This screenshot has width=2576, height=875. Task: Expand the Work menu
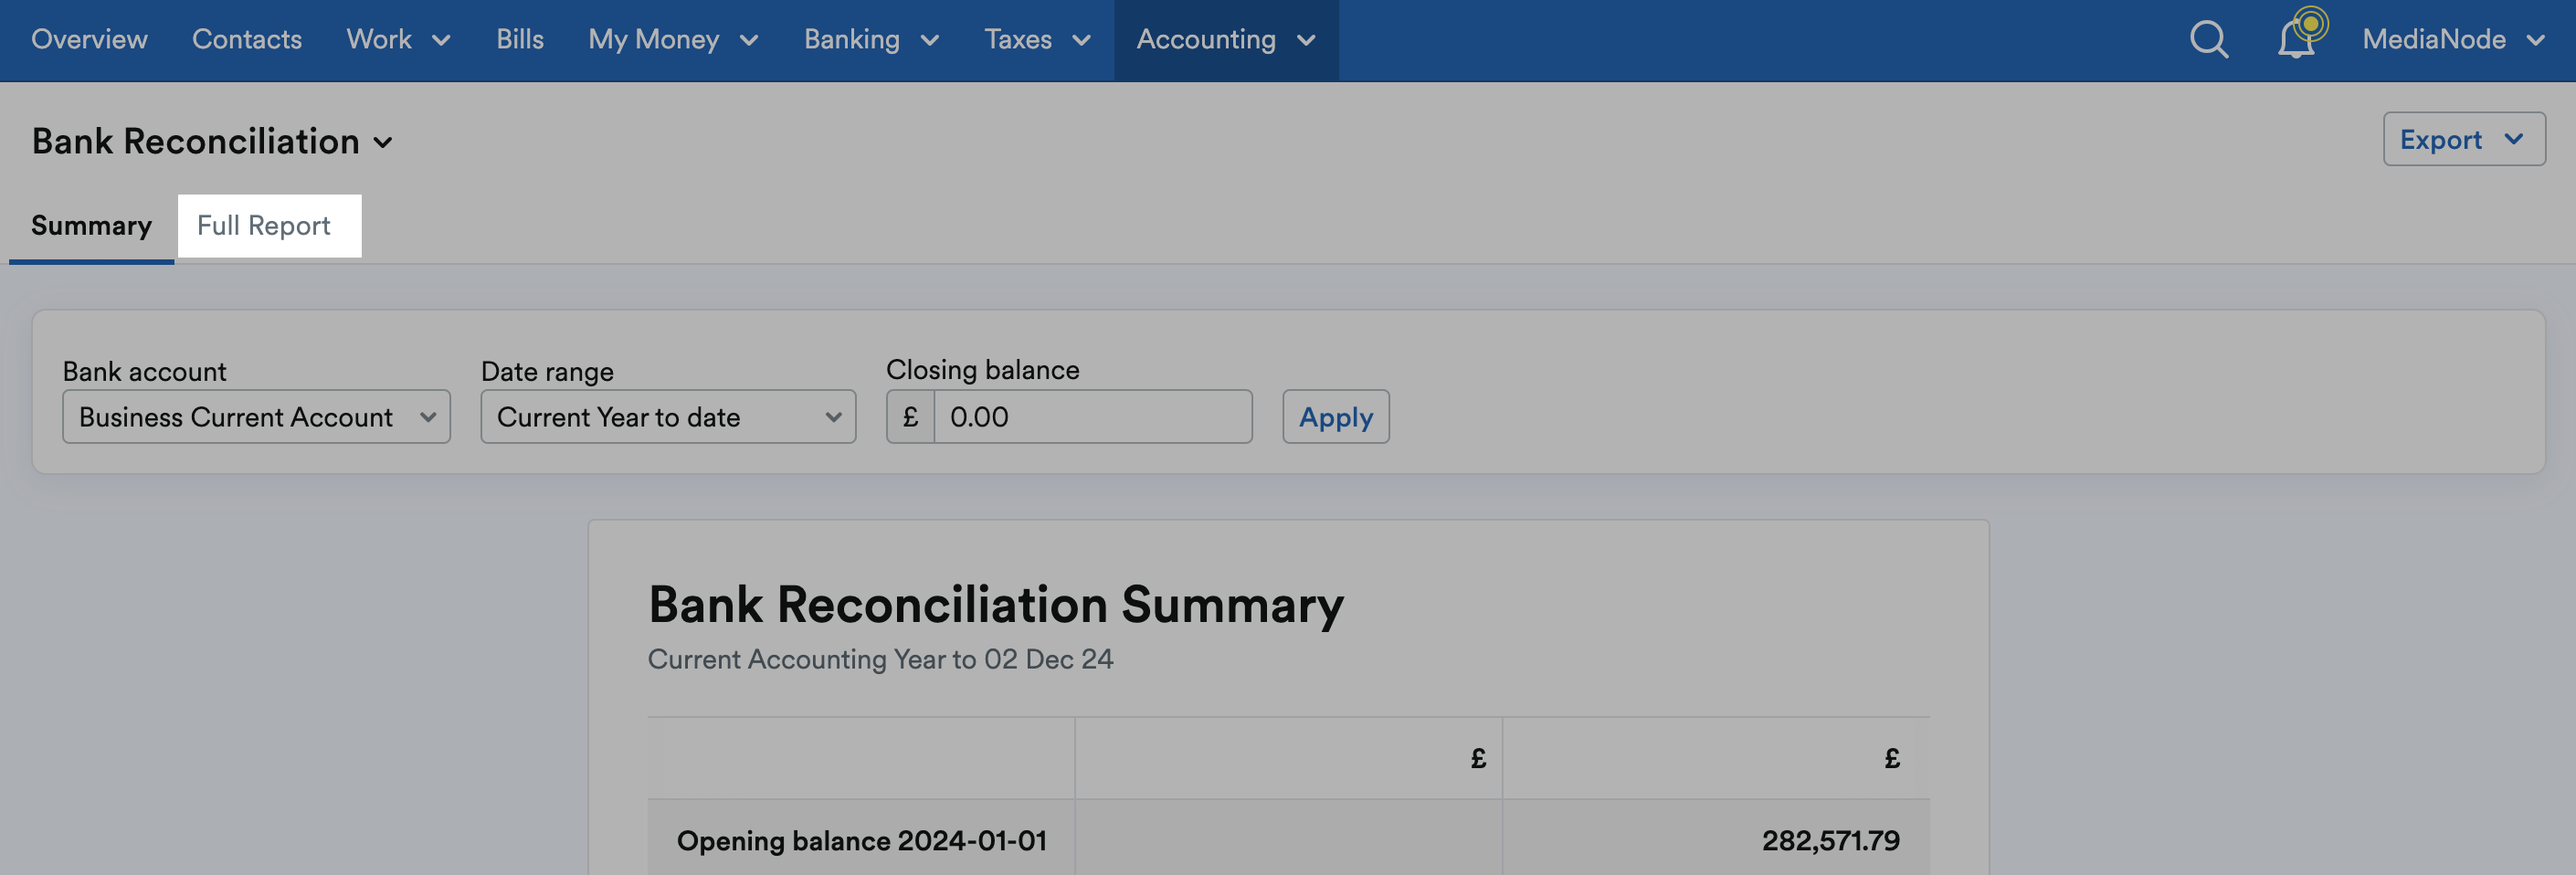(399, 39)
